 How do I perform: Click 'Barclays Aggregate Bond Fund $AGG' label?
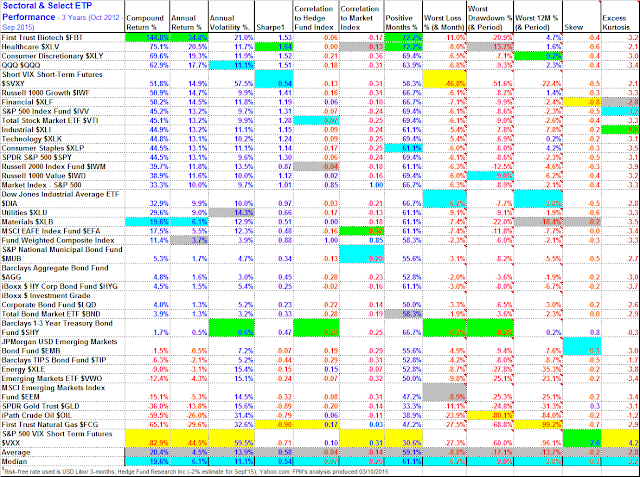(x=55, y=273)
